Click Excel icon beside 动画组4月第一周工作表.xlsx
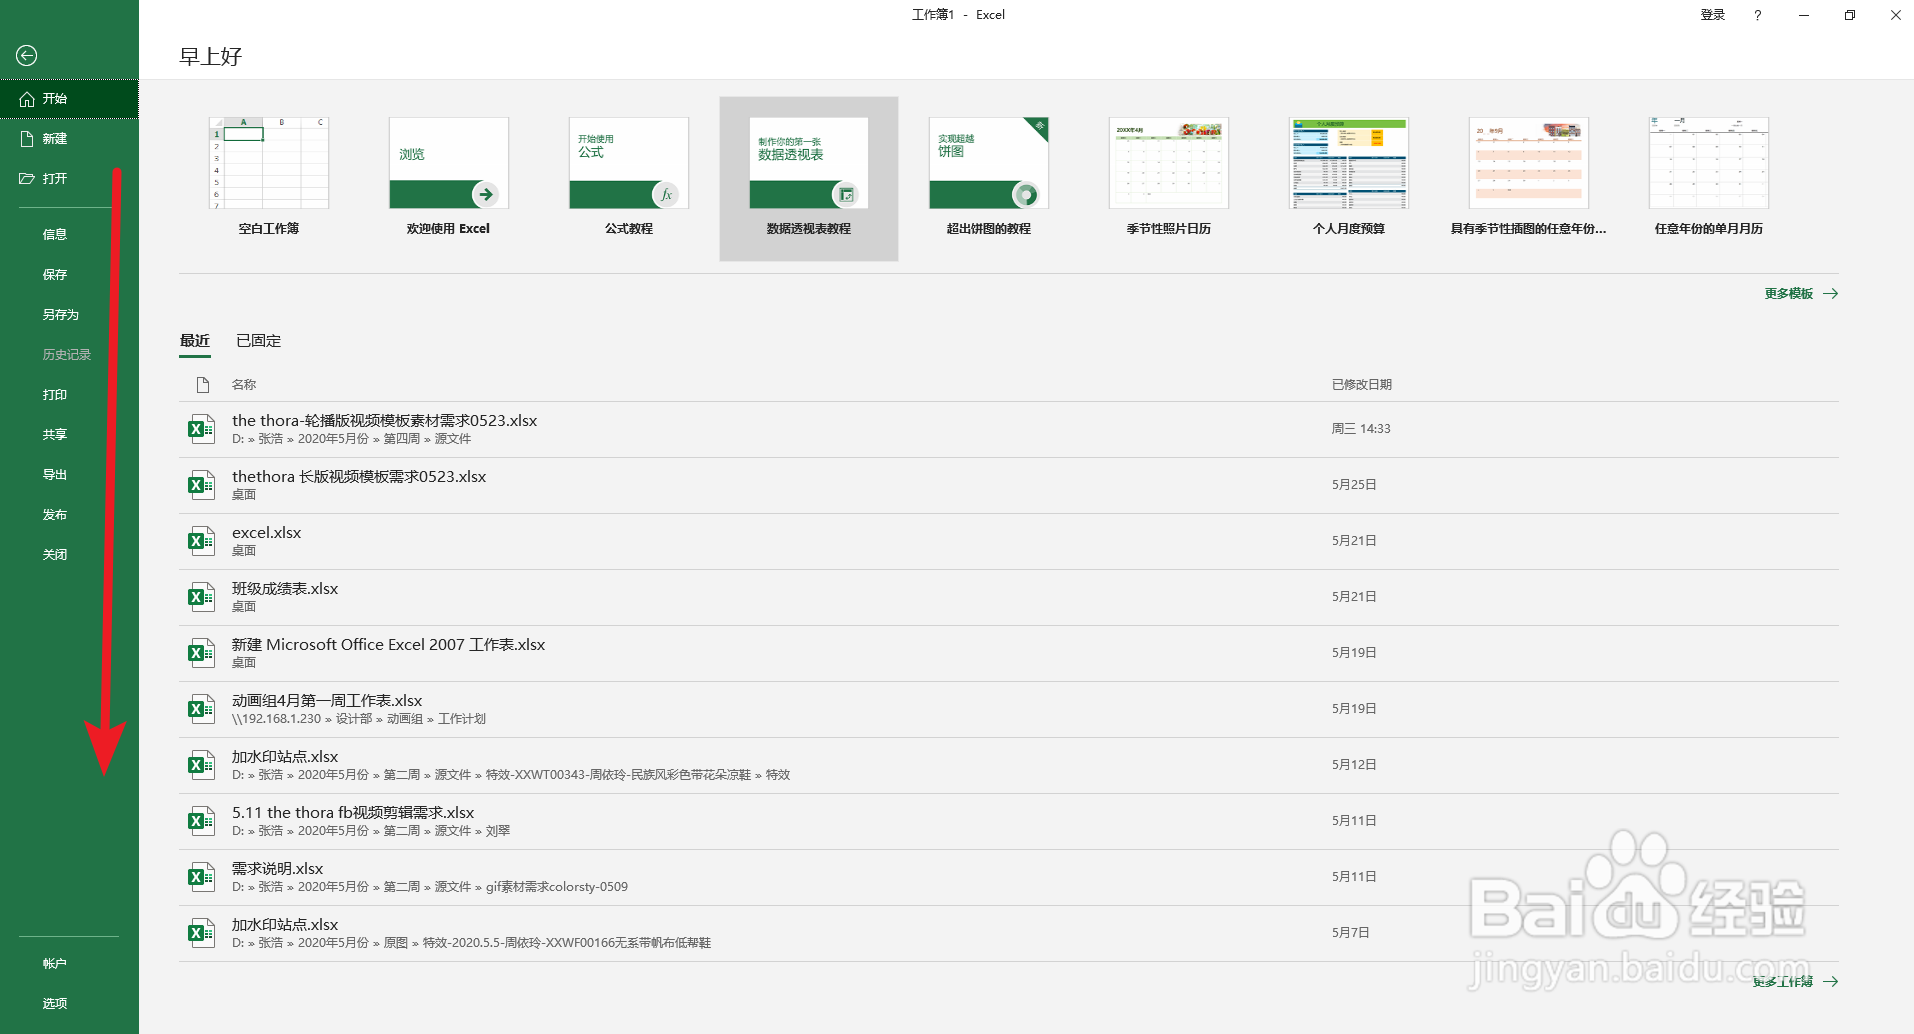Viewport: 1914px width, 1034px height. (202, 709)
